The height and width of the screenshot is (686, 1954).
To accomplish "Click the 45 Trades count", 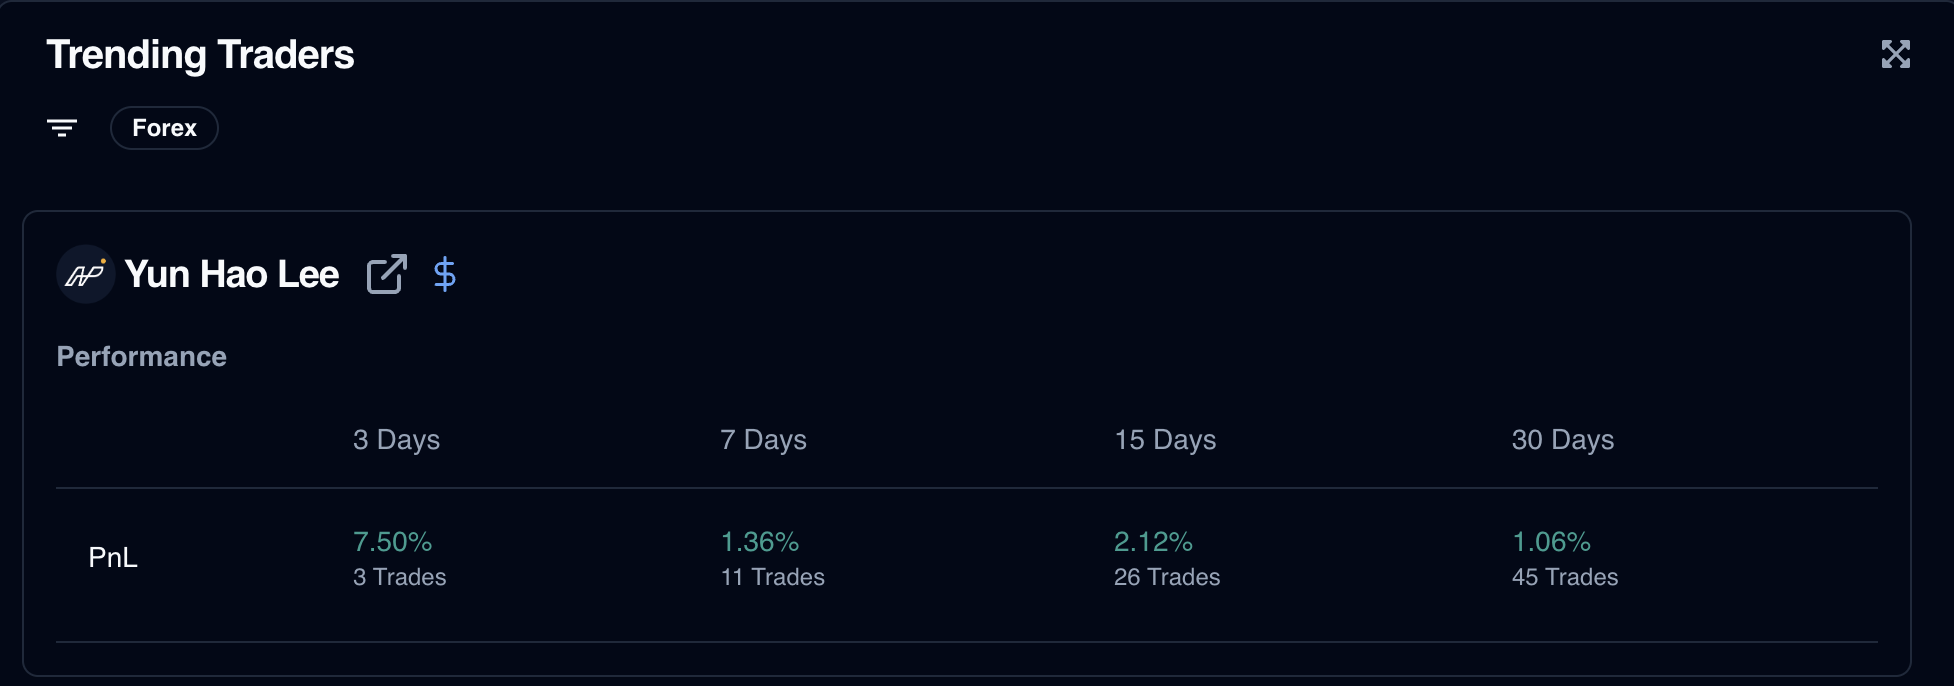I will coord(1564,577).
